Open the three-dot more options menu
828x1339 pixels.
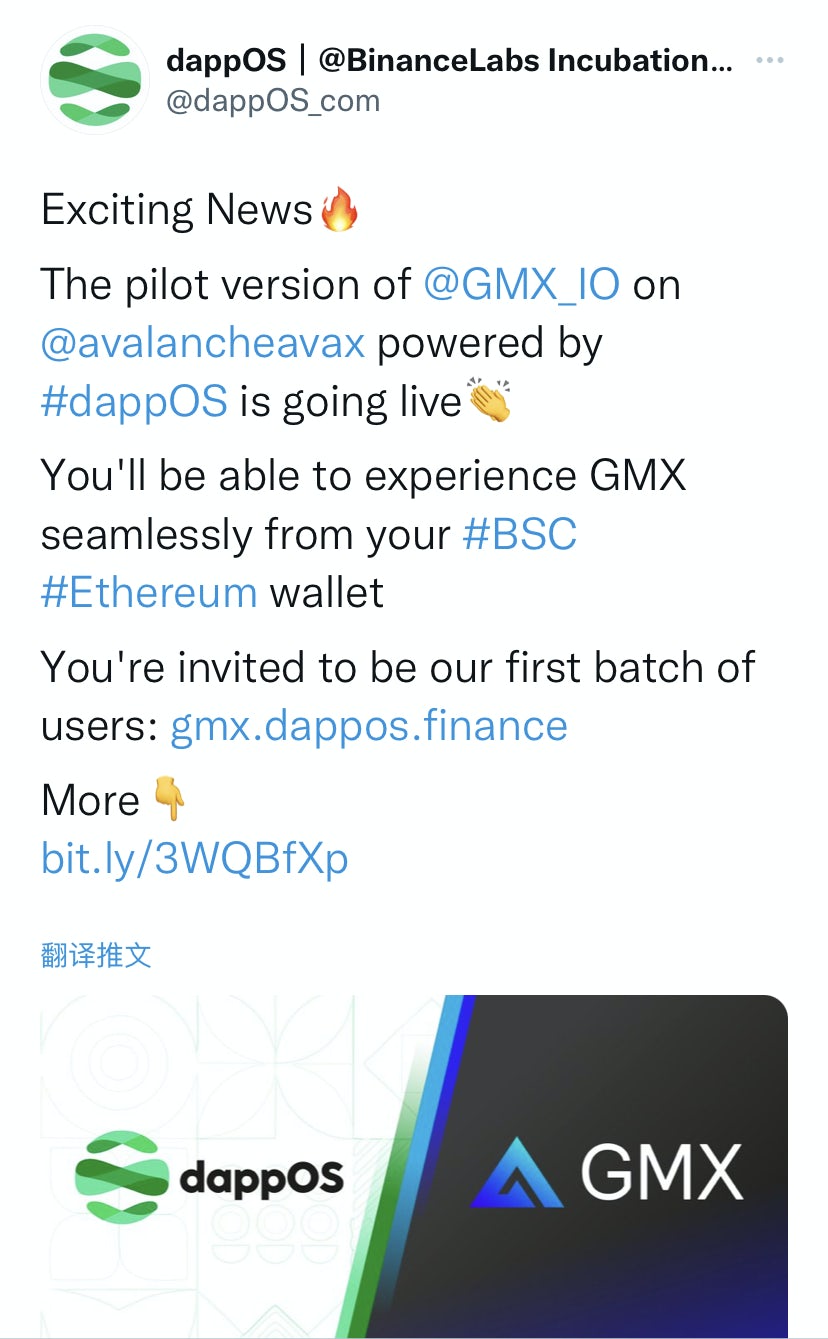pos(769,62)
